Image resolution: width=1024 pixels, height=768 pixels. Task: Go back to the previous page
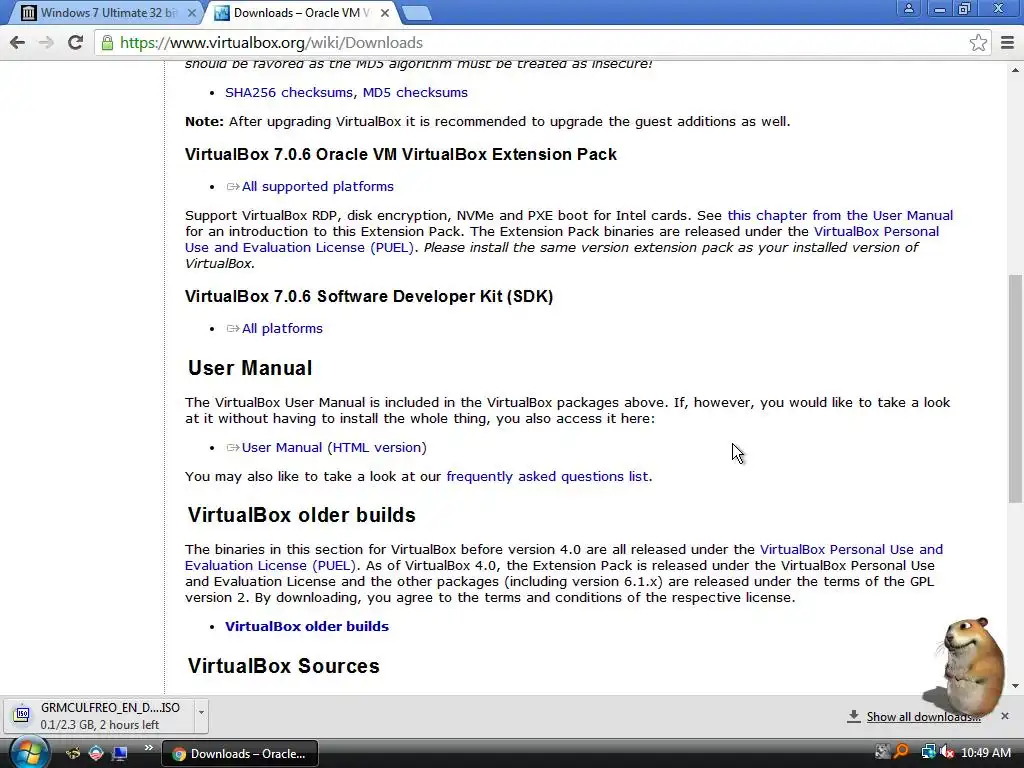click(18, 43)
